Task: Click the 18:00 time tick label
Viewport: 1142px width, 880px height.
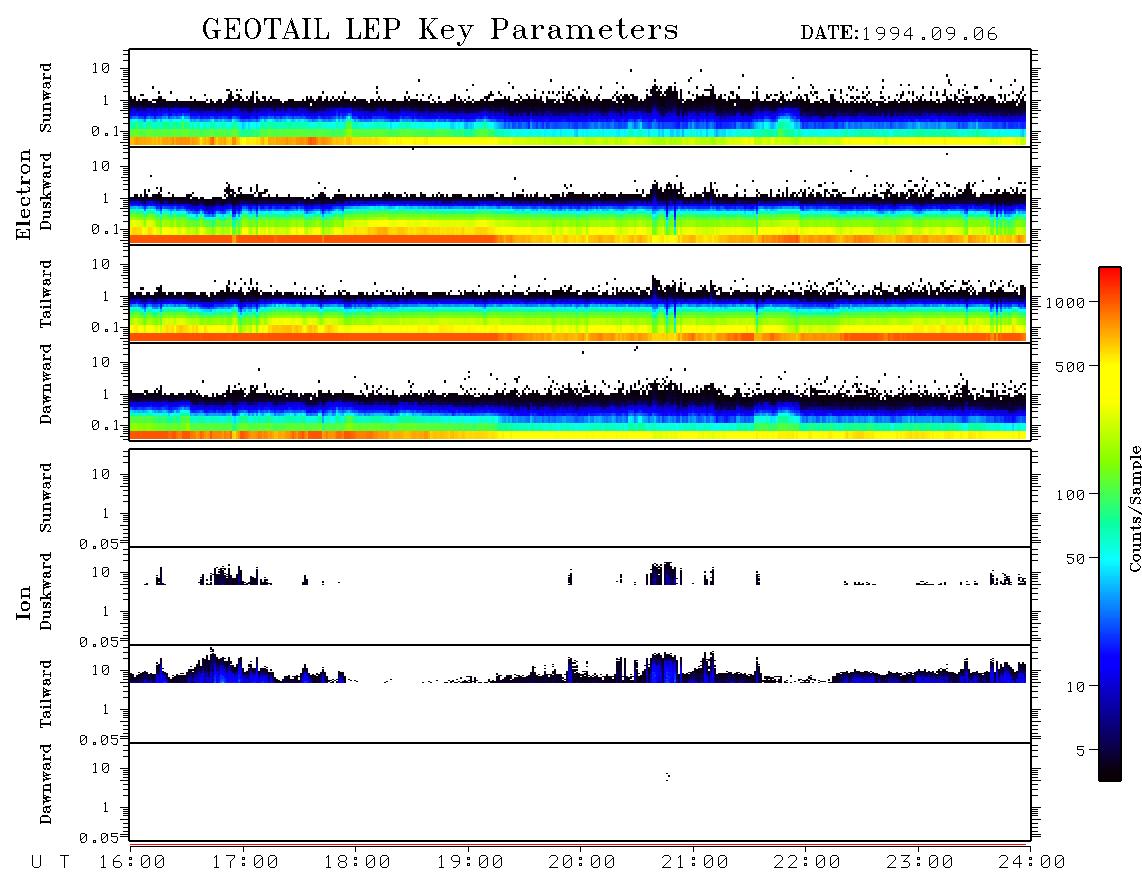Action: click(357, 863)
